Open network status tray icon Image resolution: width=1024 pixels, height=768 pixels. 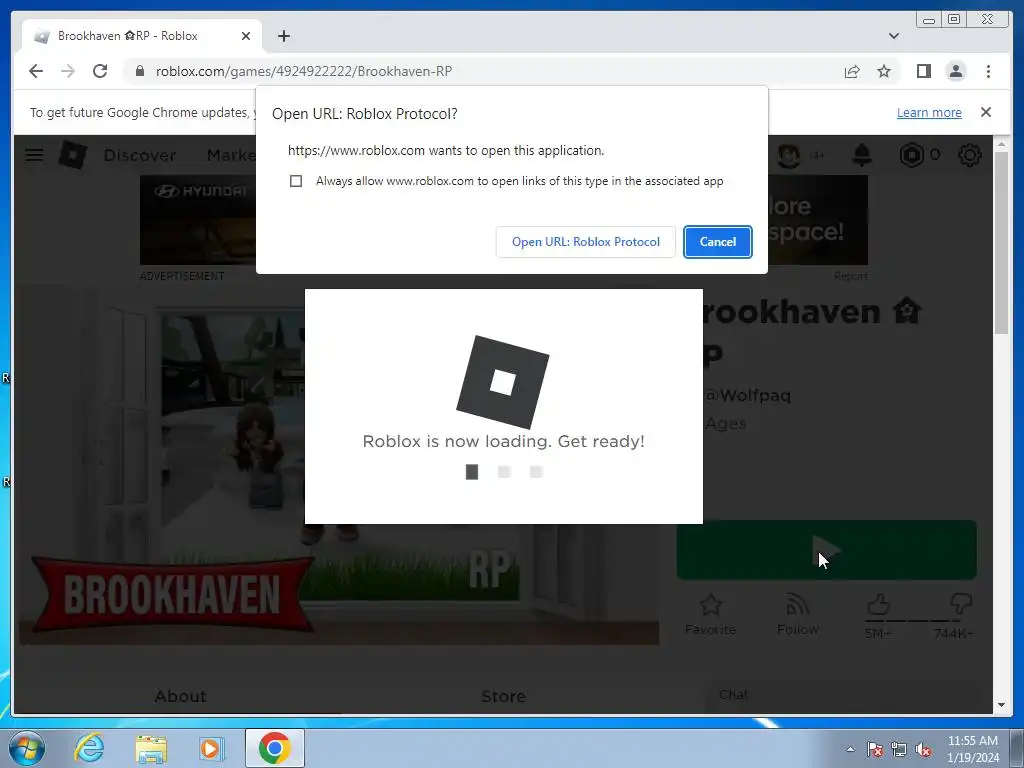pos(899,749)
